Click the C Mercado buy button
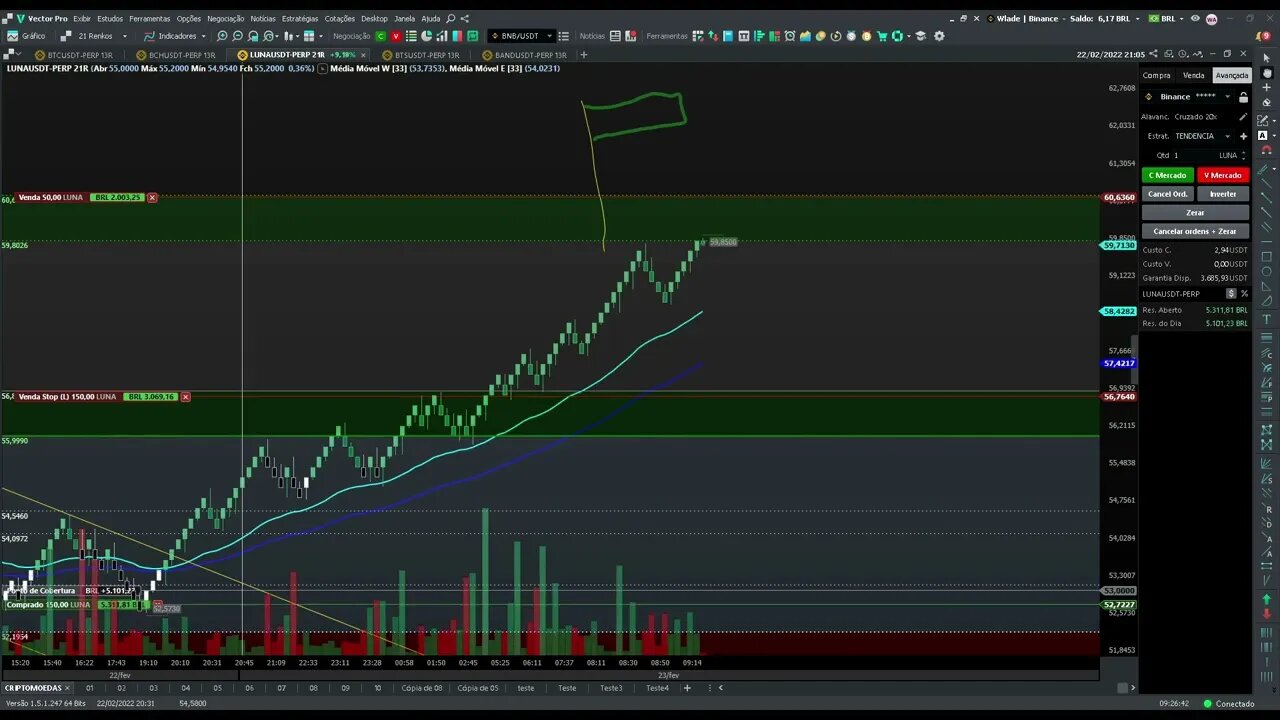The height and width of the screenshot is (720, 1280). [x=1167, y=175]
